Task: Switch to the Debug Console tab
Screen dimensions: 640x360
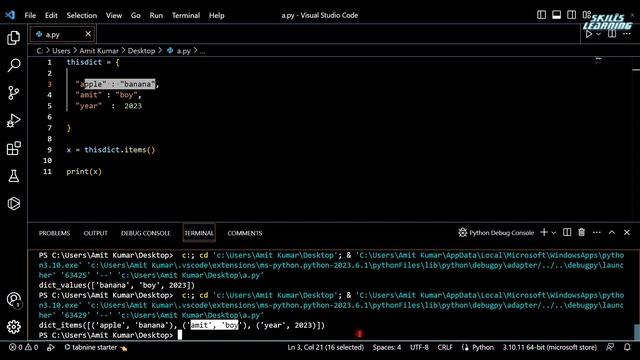Action: click(145, 233)
